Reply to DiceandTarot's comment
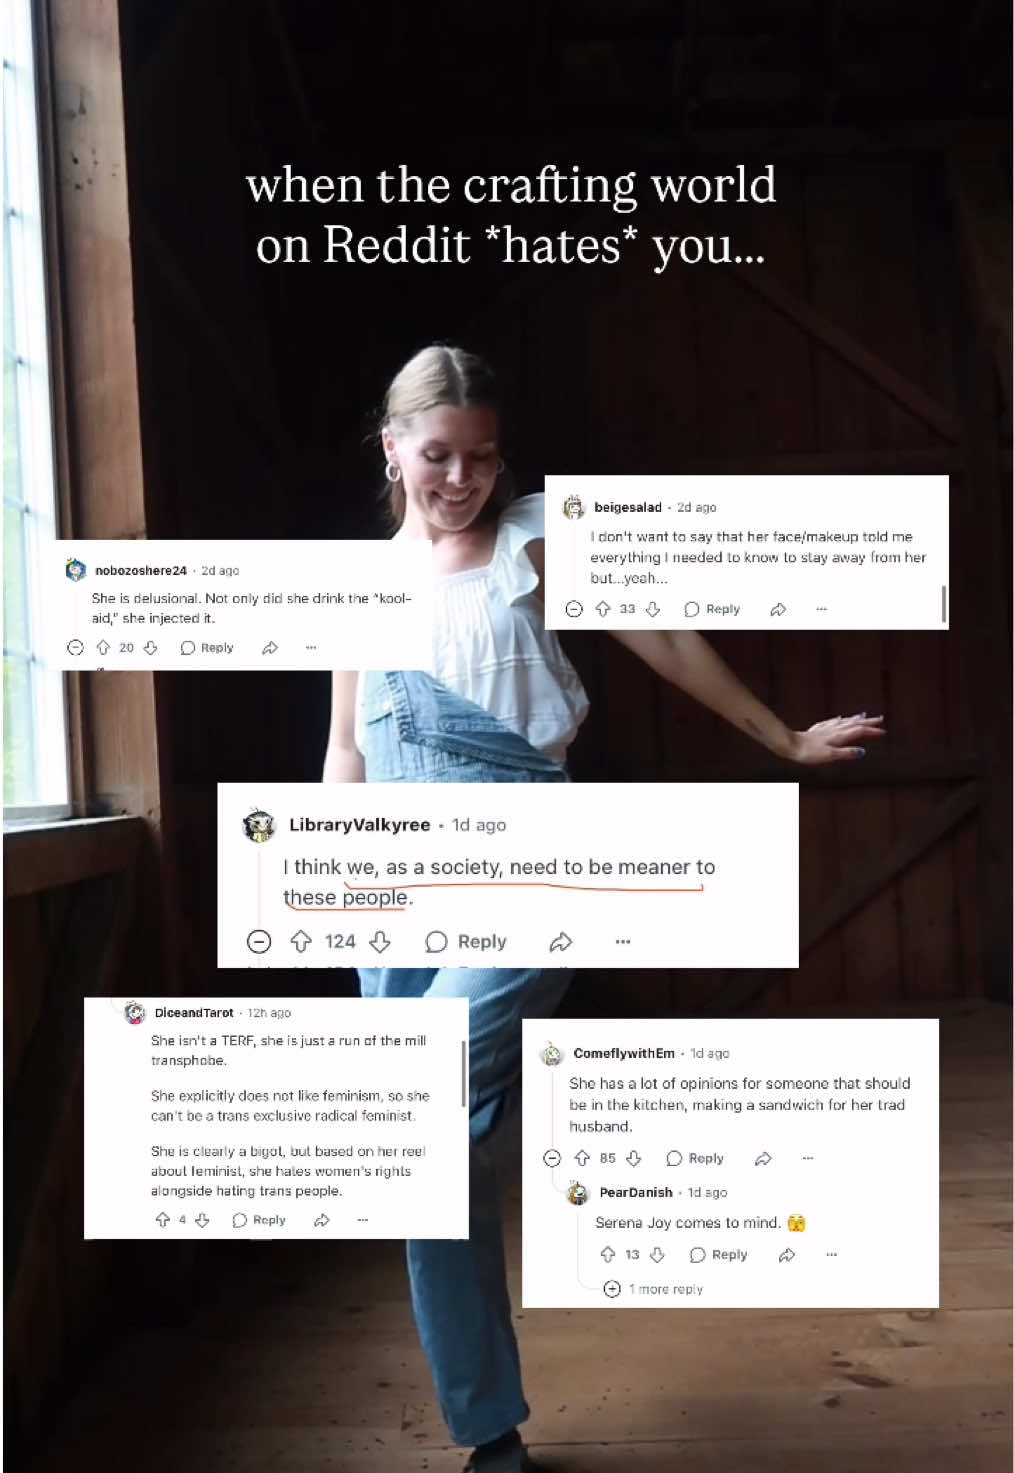1014x1473 pixels. [x=259, y=1220]
